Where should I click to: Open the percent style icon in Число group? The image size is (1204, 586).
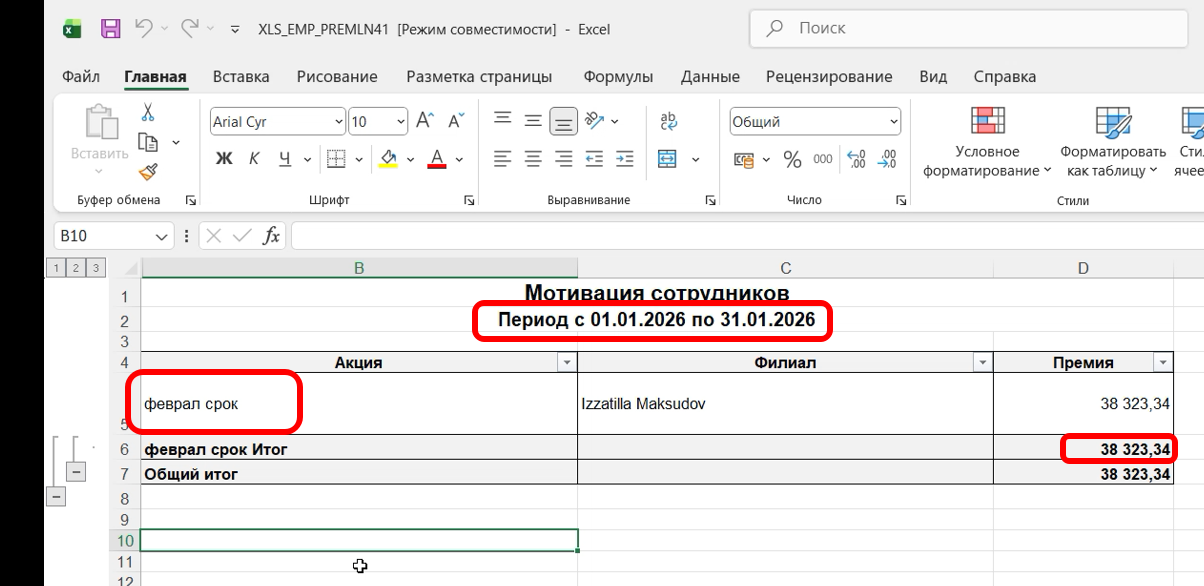(x=792, y=159)
